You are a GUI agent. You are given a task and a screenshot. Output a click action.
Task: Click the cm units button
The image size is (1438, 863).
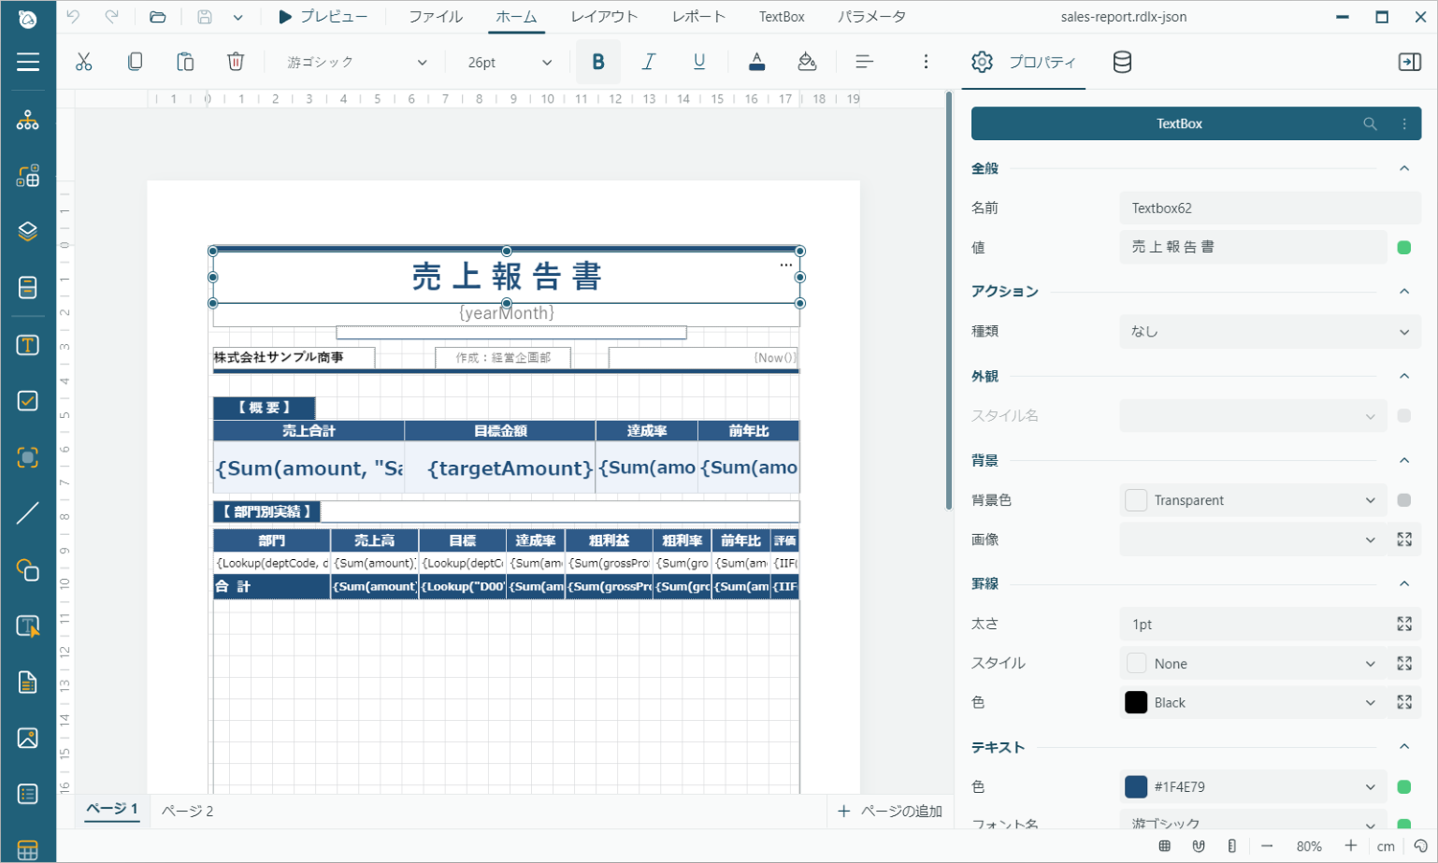(x=1385, y=846)
